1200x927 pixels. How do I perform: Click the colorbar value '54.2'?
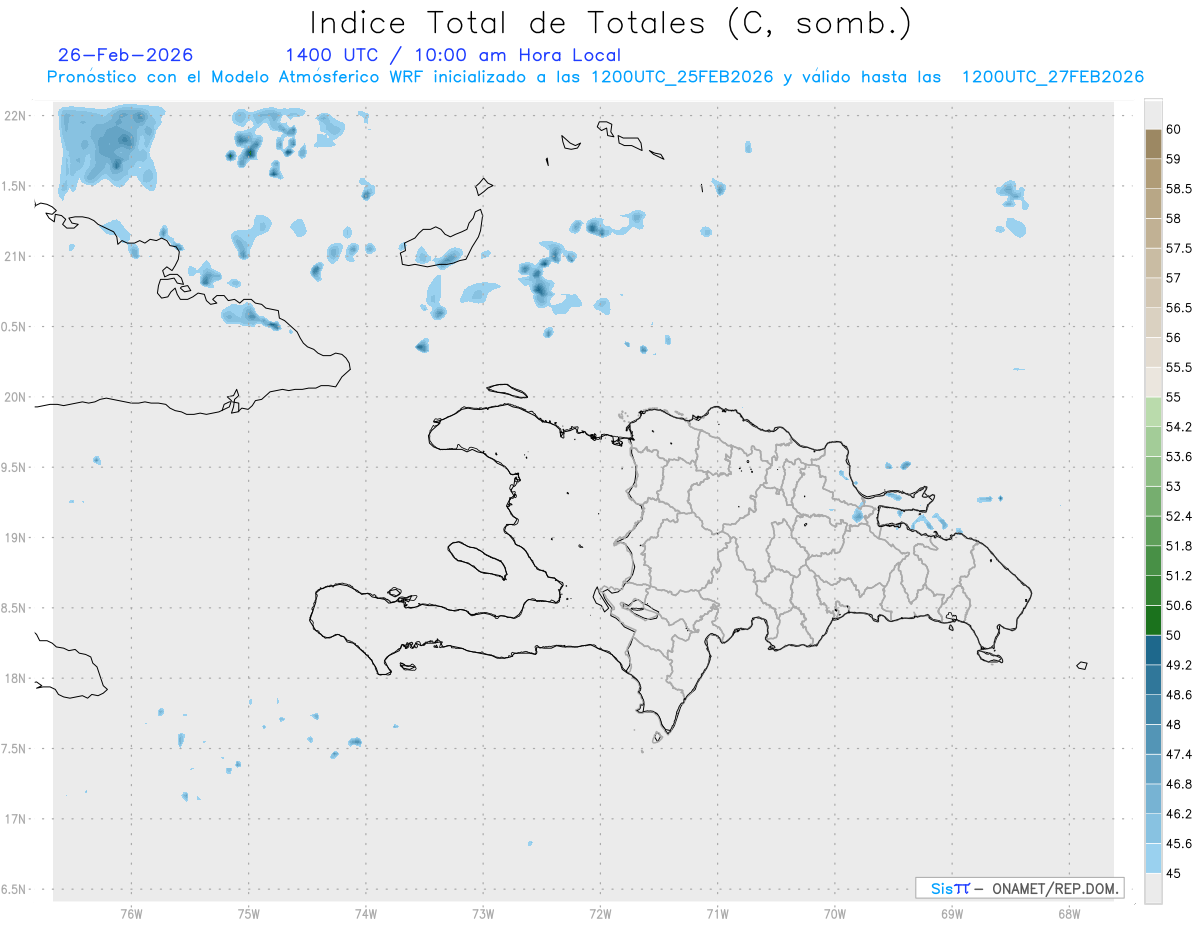[x=1178, y=427]
